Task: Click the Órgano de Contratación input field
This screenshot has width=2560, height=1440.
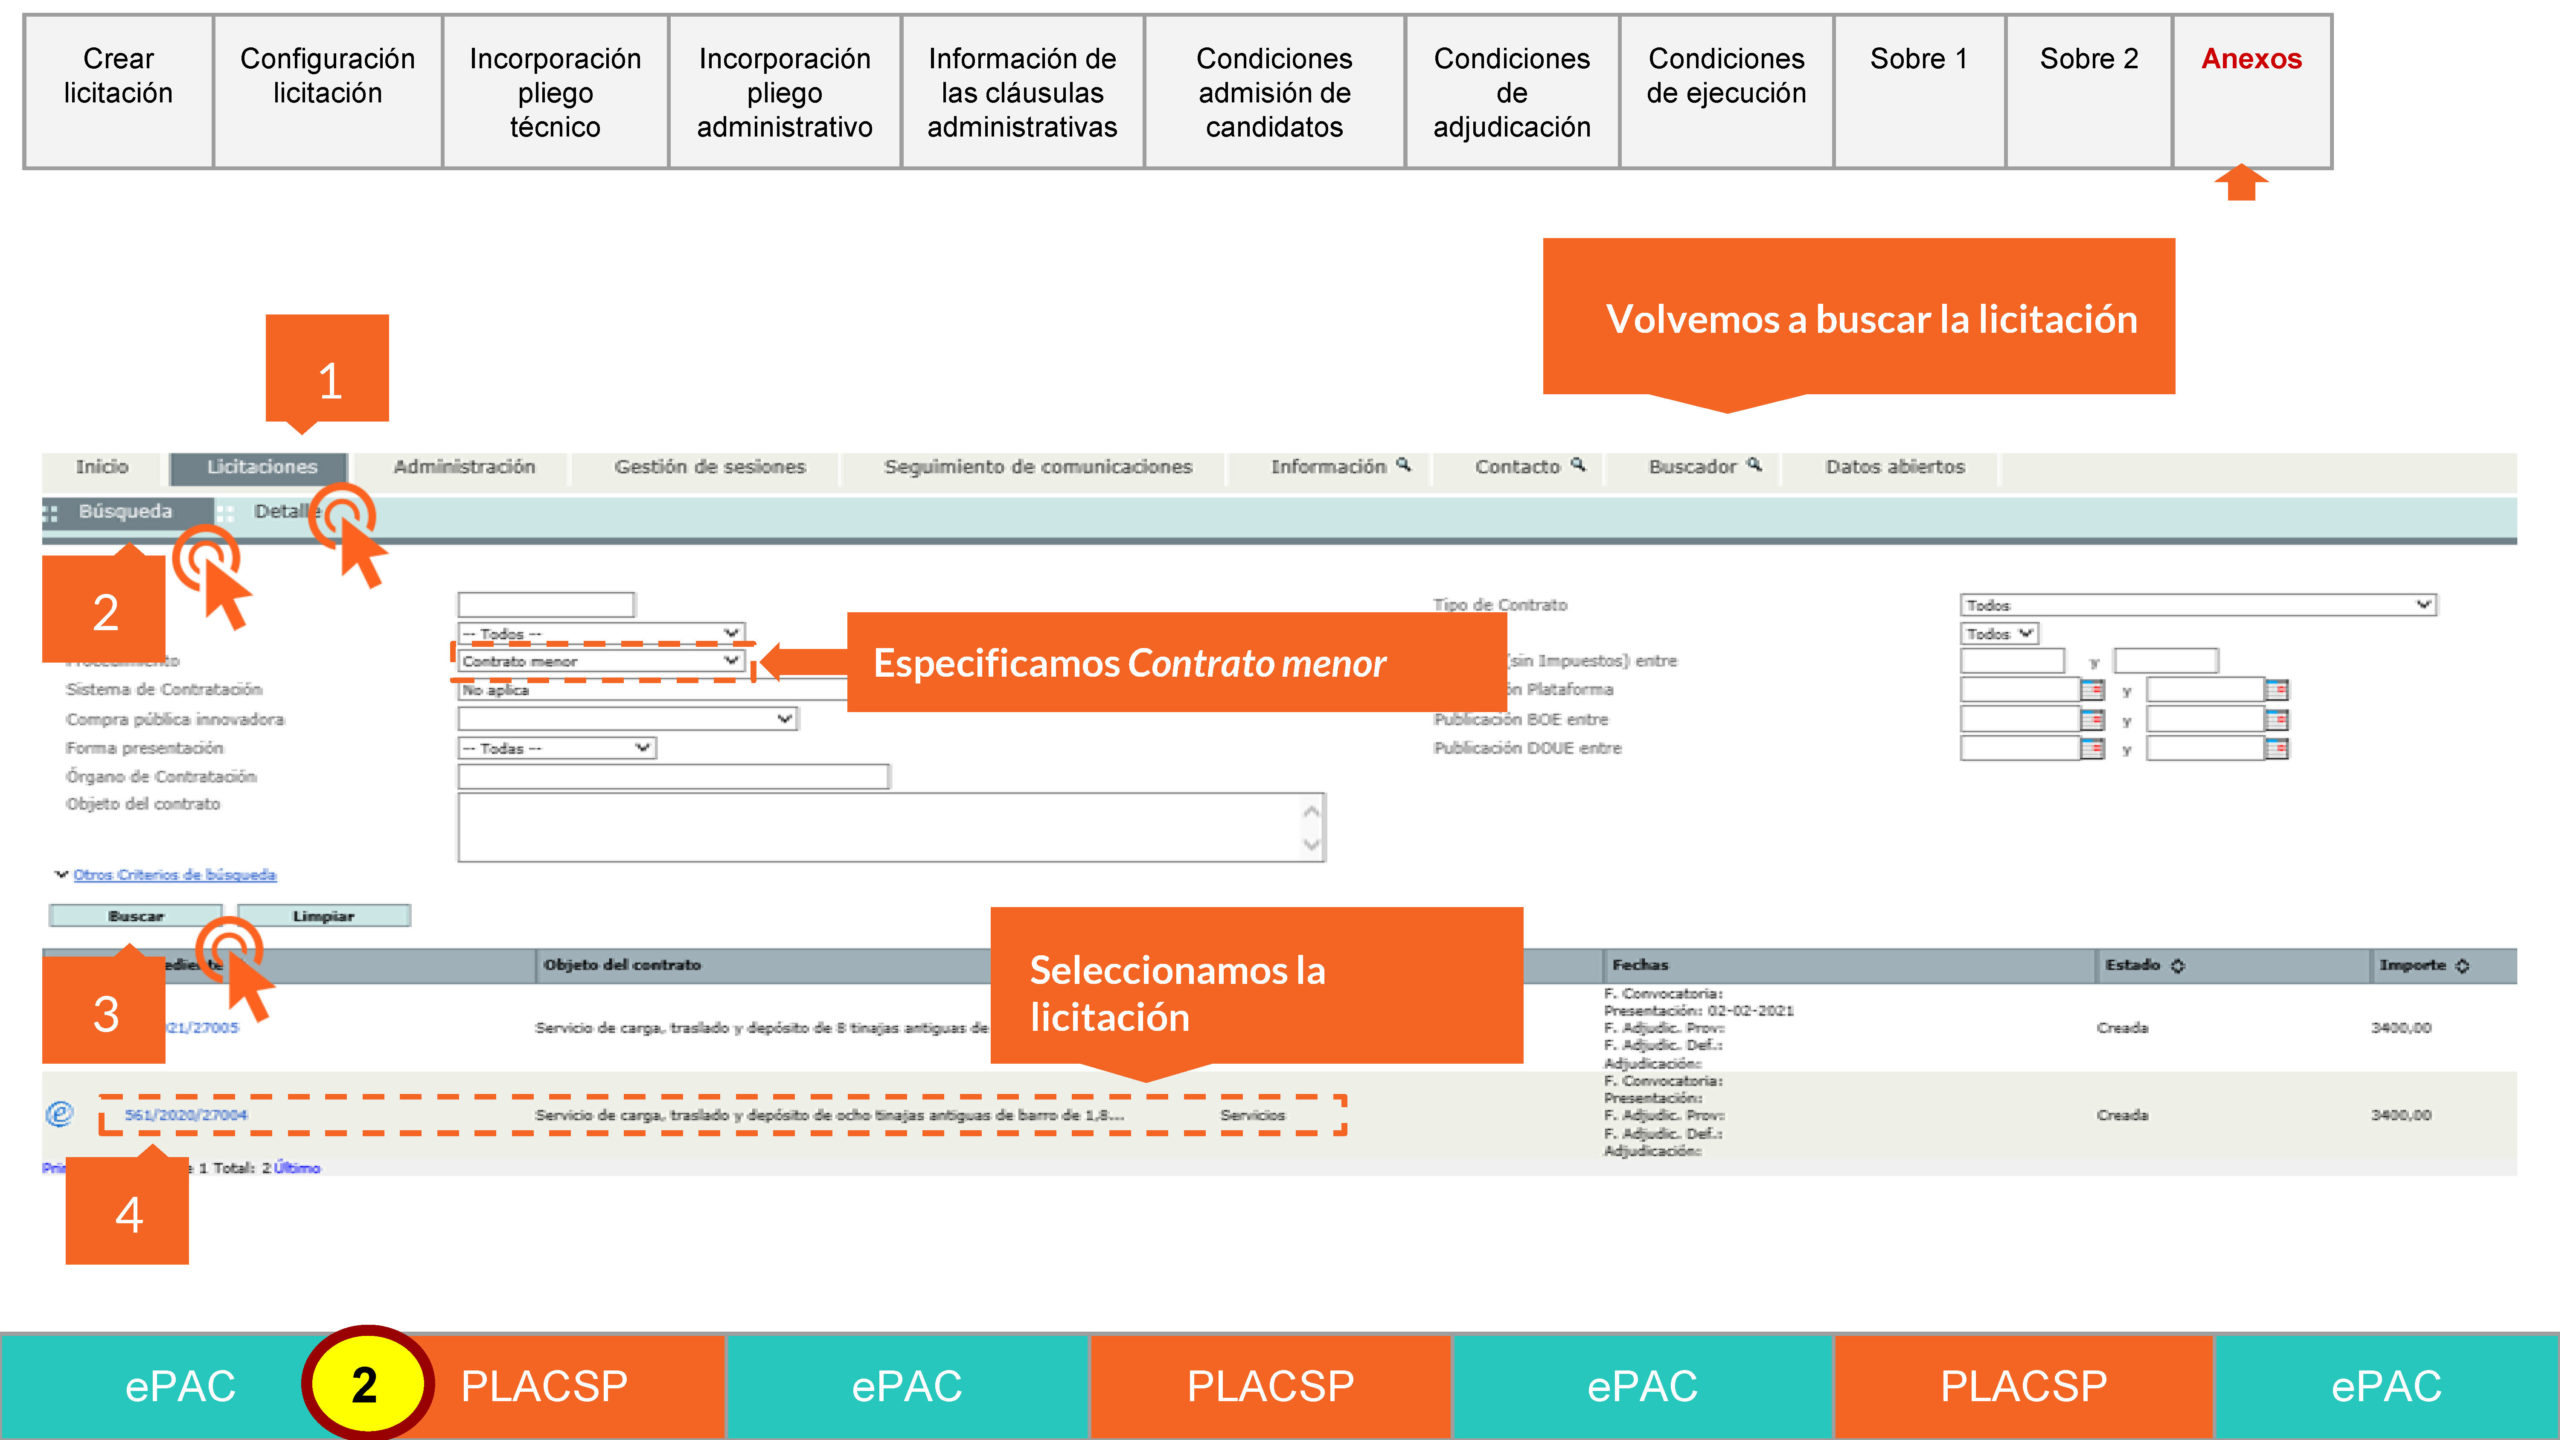Action: click(x=674, y=777)
